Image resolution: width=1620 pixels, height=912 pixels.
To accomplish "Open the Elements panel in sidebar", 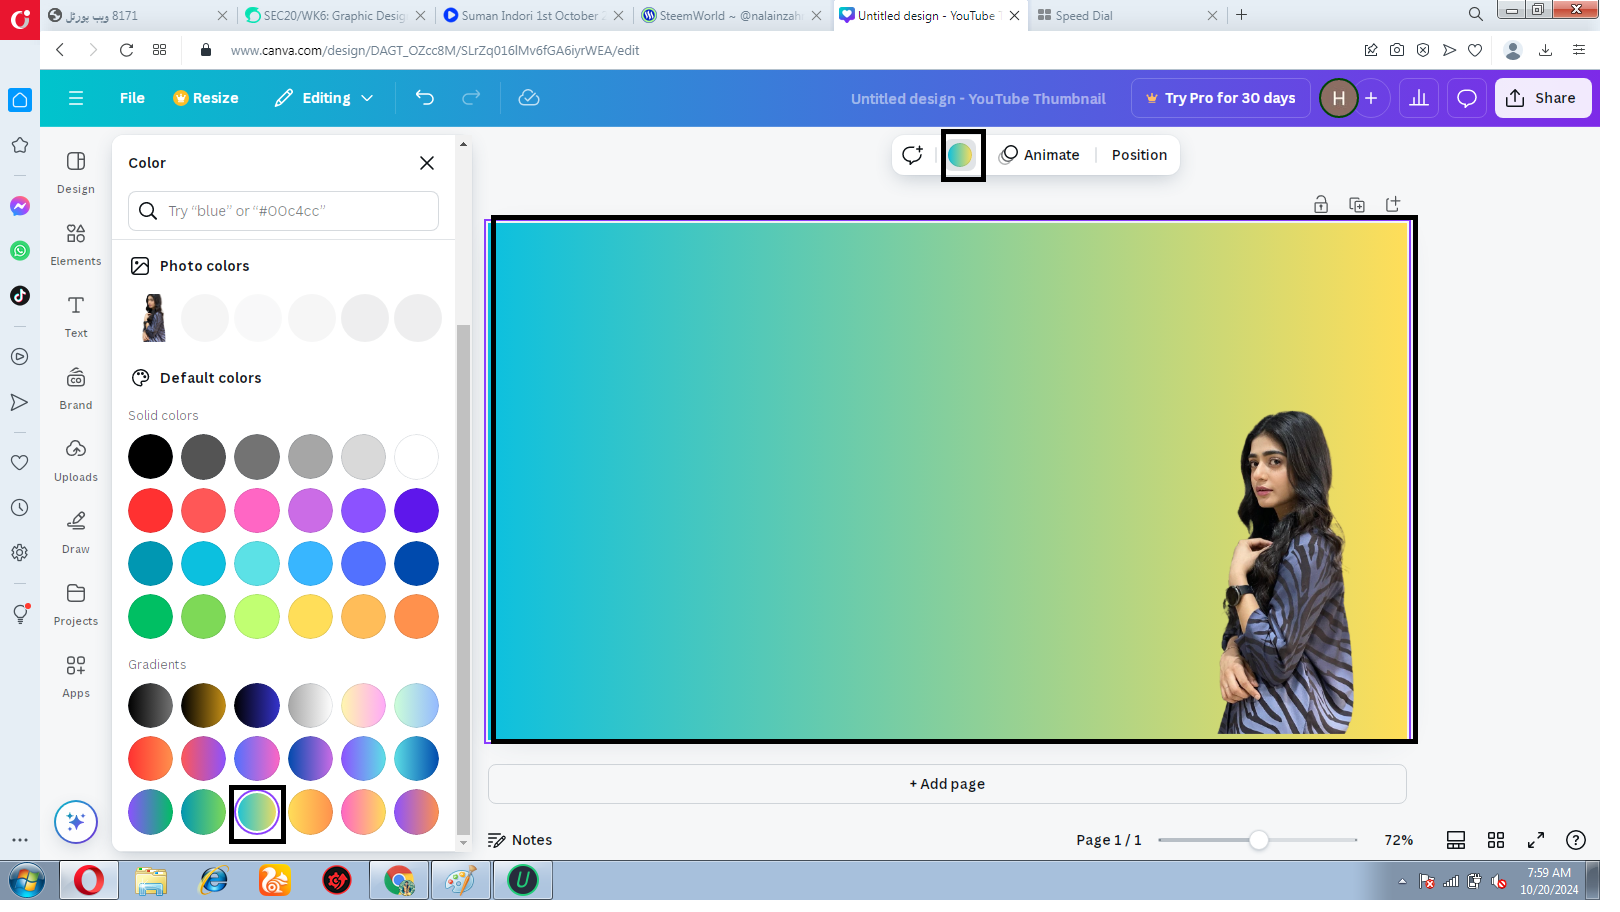I will [x=76, y=245].
